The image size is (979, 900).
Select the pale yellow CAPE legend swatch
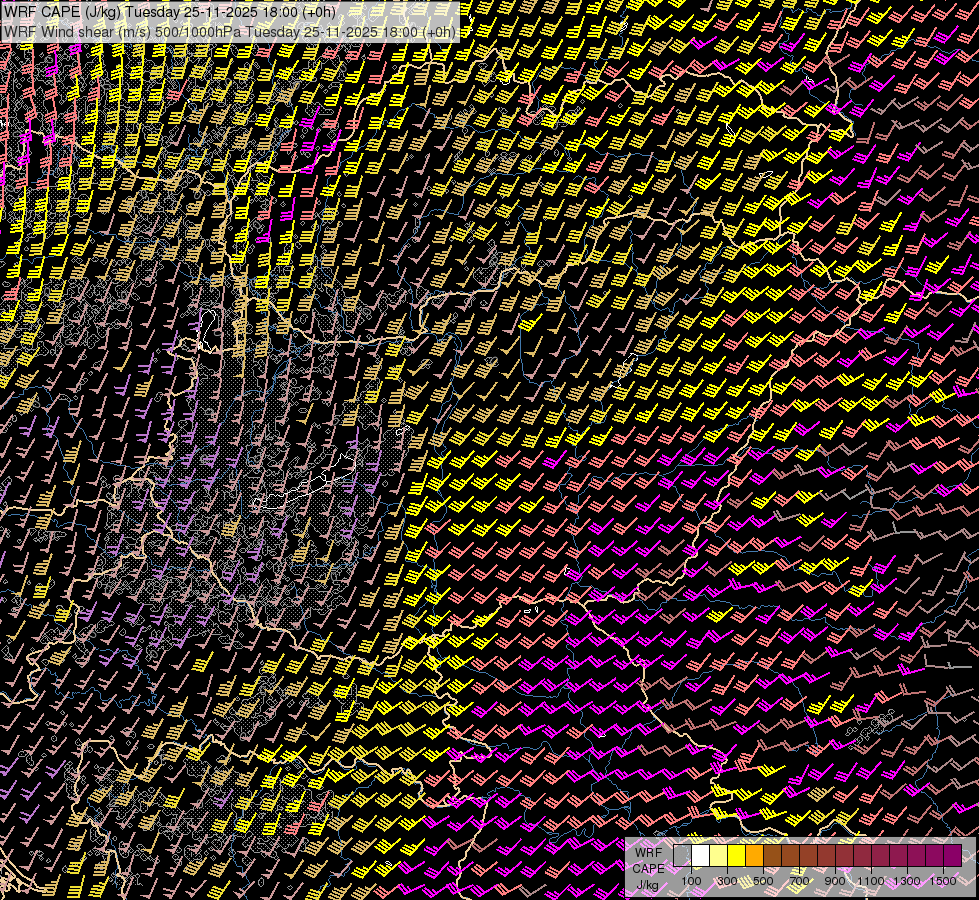click(719, 856)
